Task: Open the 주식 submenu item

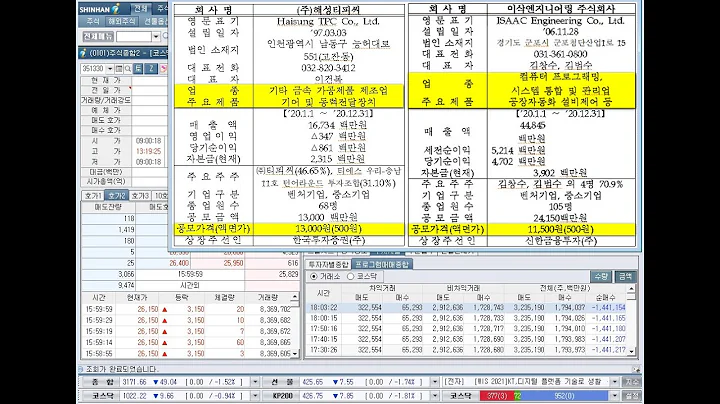Action: [93, 21]
